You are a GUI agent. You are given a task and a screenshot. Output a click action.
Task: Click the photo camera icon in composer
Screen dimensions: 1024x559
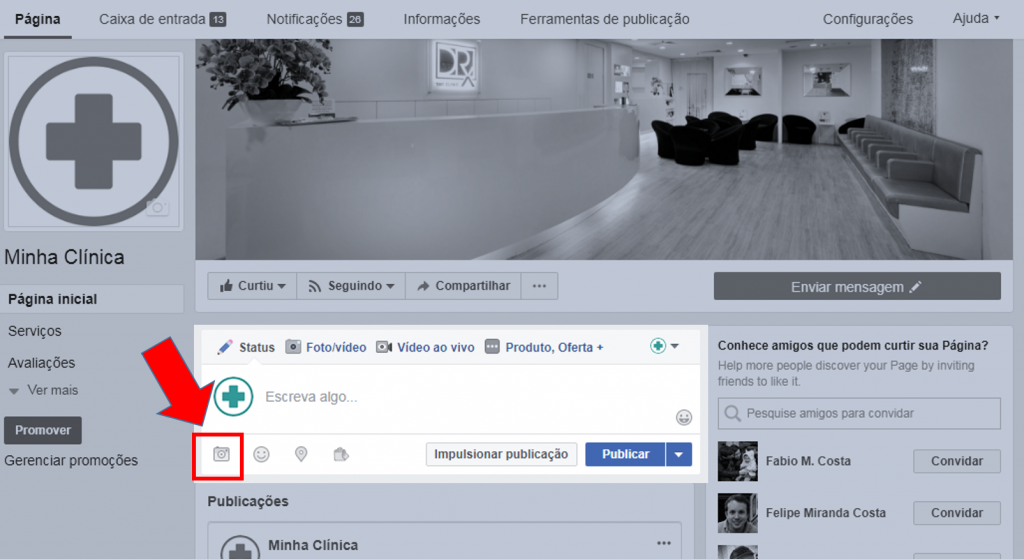(x=221, y=454)
